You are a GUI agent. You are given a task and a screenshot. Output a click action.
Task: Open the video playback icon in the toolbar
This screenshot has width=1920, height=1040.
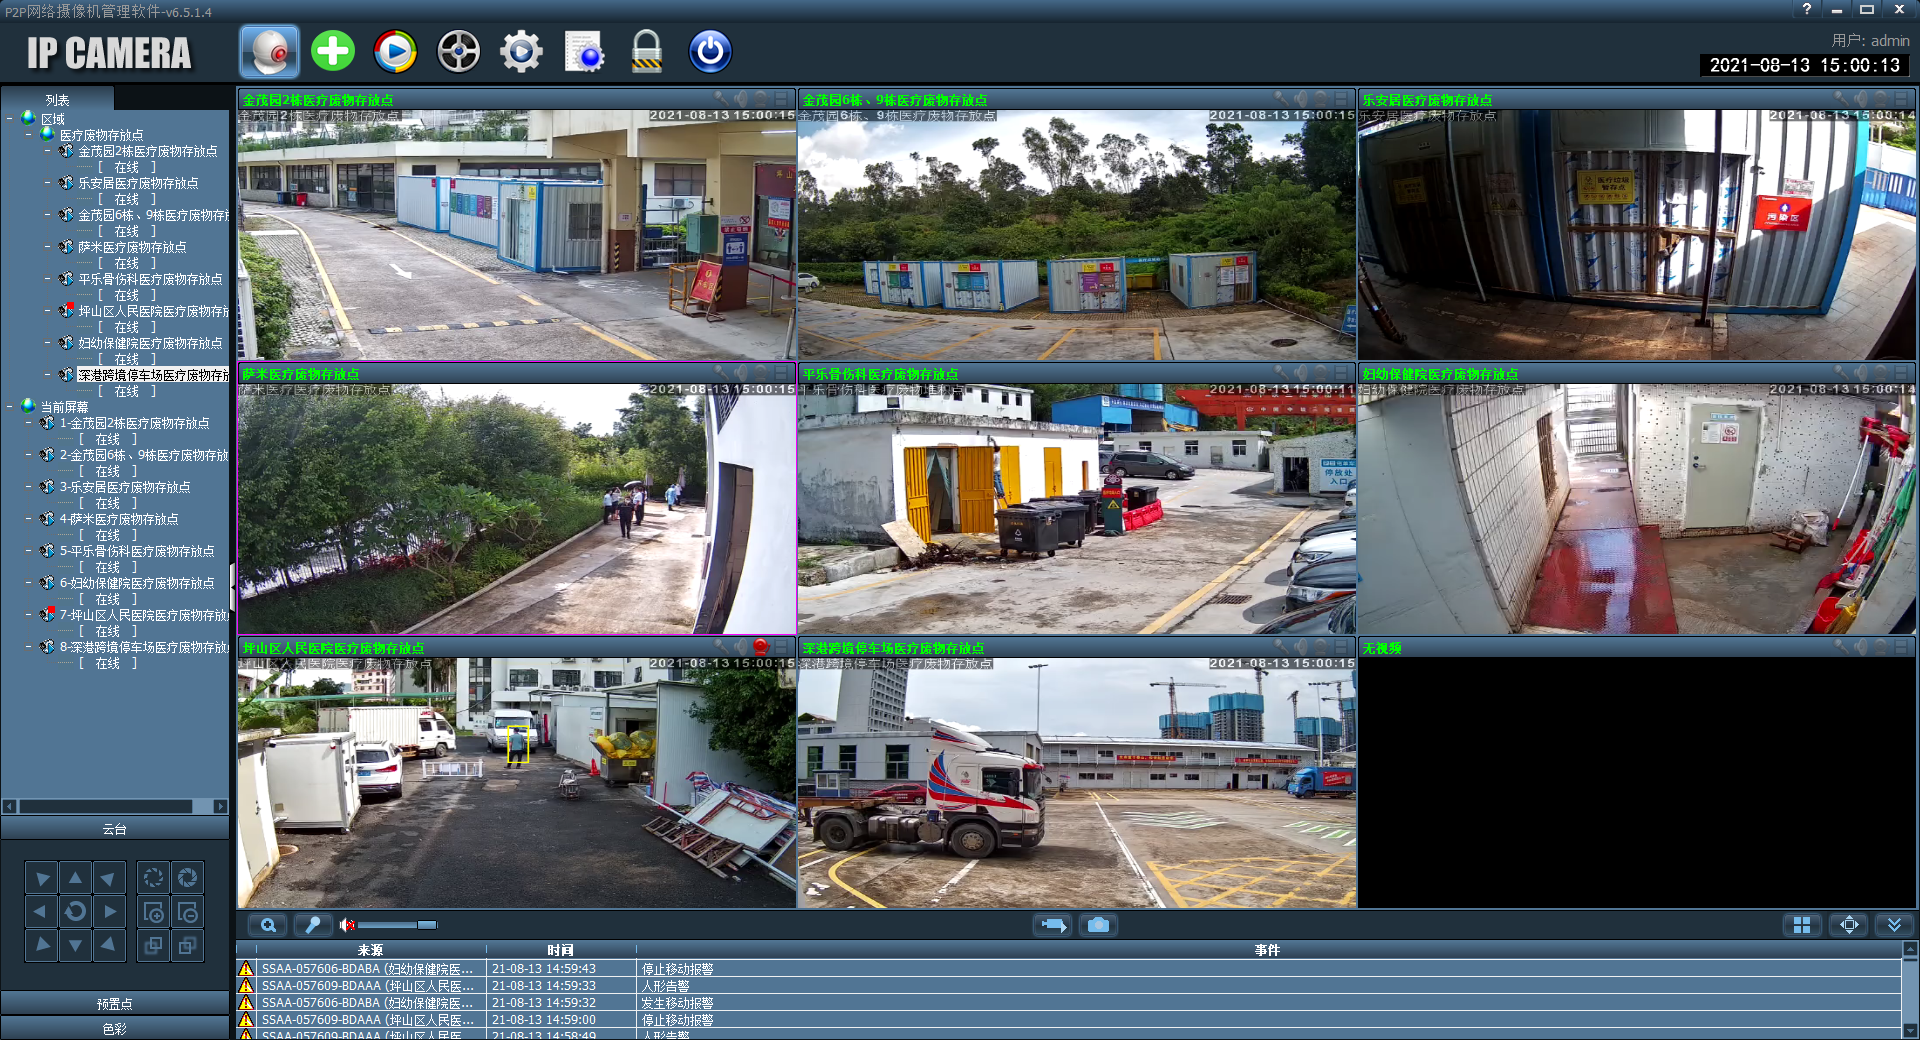tap(395, 52)
